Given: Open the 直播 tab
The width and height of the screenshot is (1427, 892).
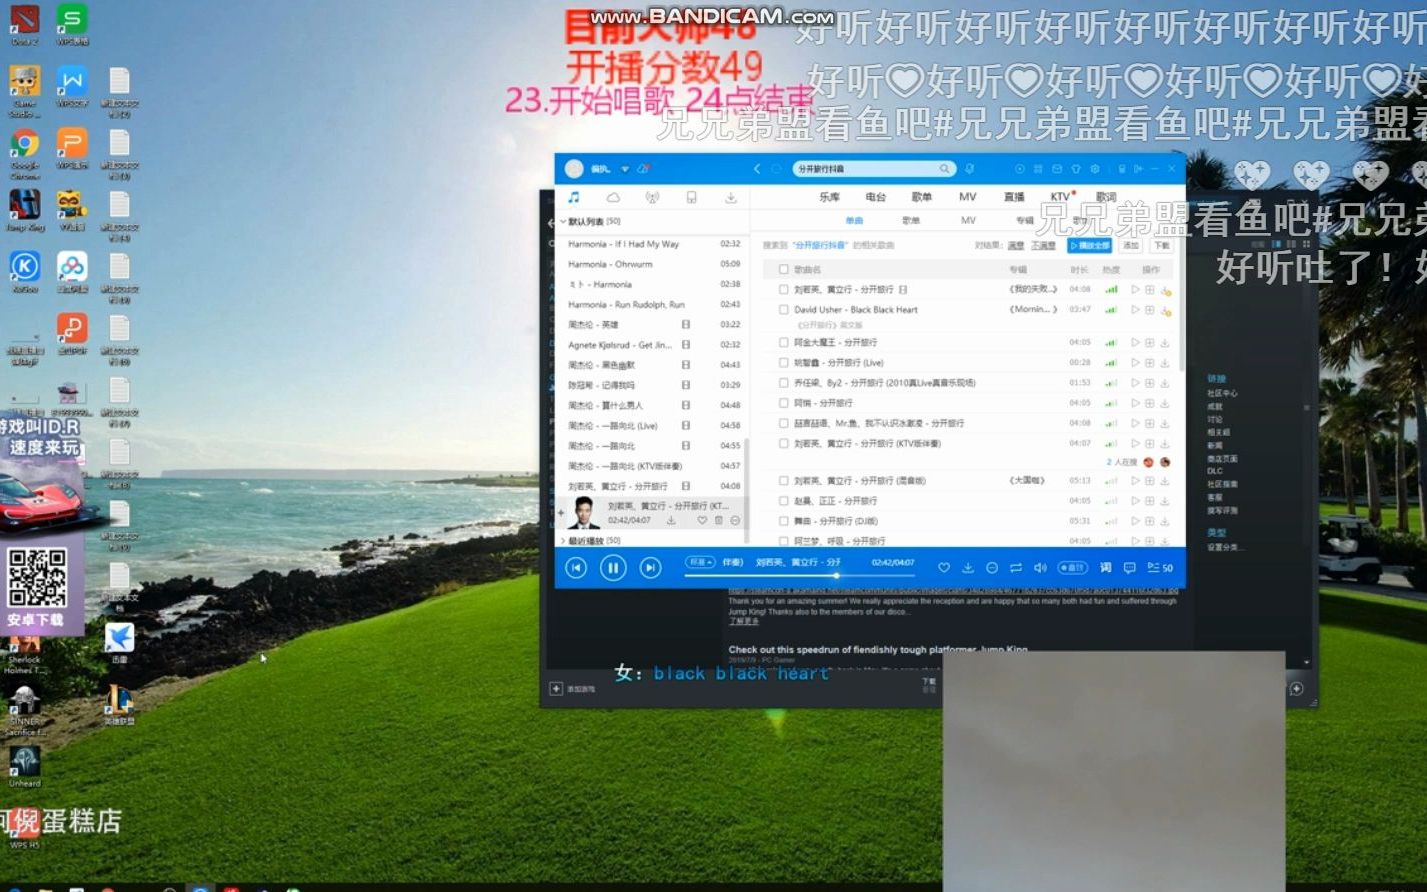Looking at the screenshot, I should 1014,197.
